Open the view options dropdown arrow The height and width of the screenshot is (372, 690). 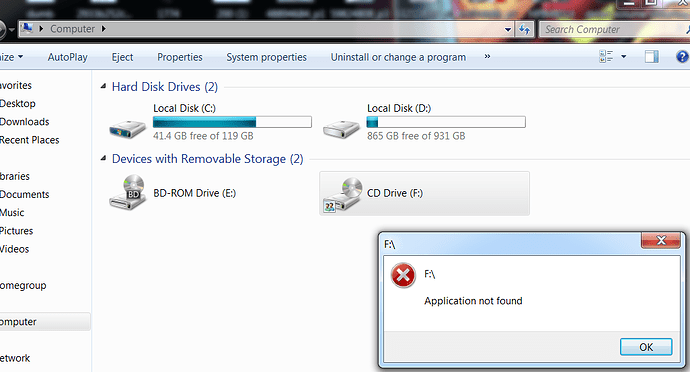coord(624,57)
